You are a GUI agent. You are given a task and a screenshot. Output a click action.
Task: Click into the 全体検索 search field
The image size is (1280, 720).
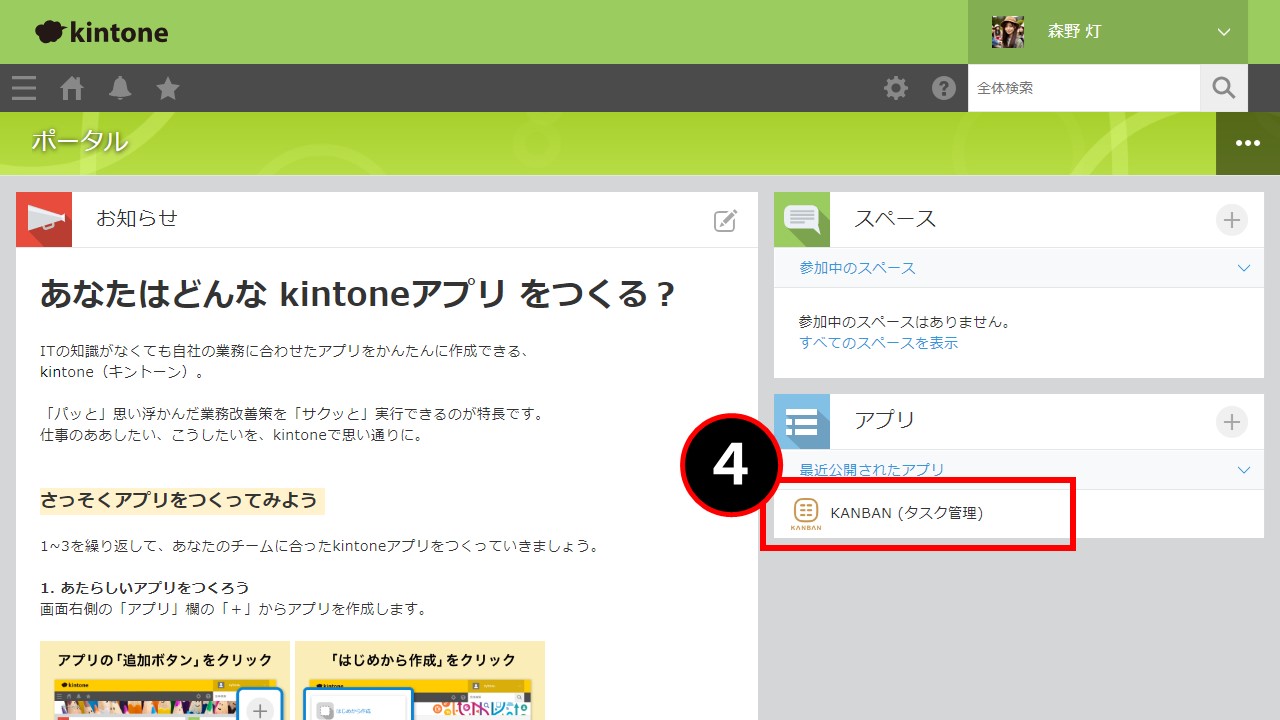pos(1084,88)
